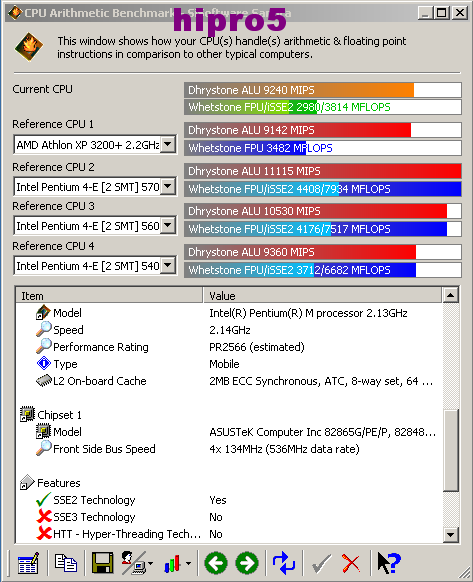Minimize the benchmark window

(x=425, y=13)
